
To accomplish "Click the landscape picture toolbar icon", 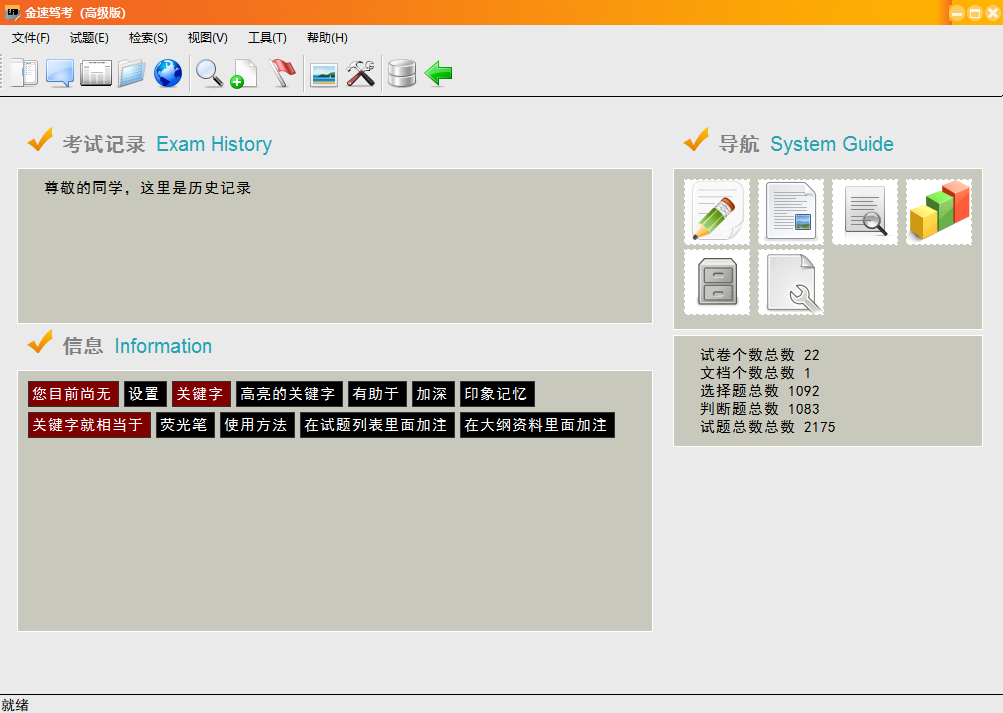I will pyautogui.click(x=324, y=73).
